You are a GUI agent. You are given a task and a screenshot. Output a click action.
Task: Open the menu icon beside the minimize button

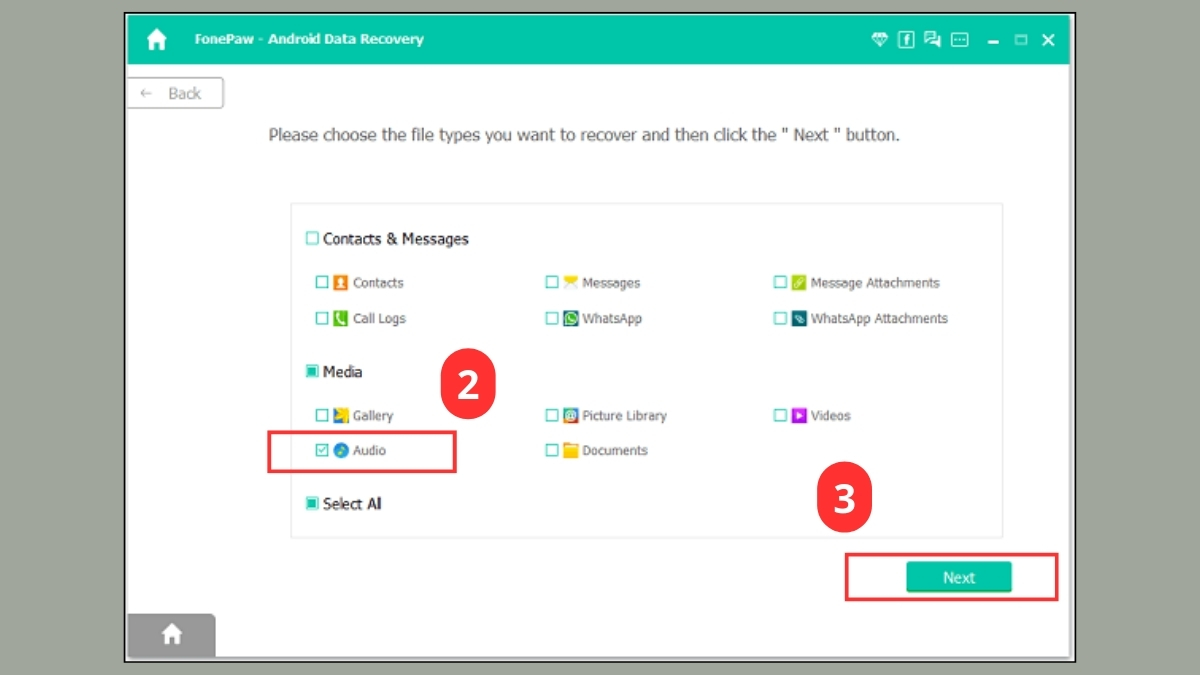[960, 40]
